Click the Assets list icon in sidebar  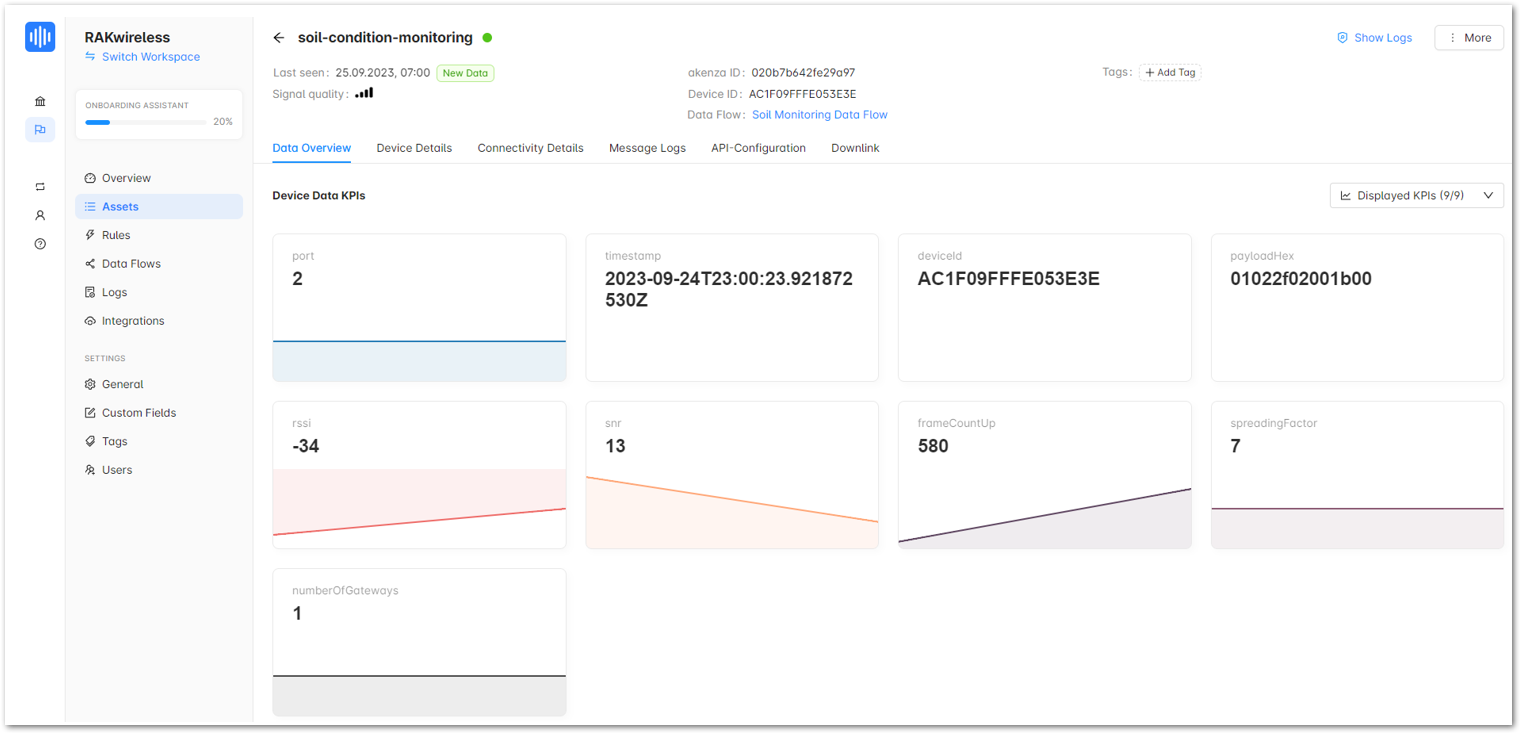point(90,207)
